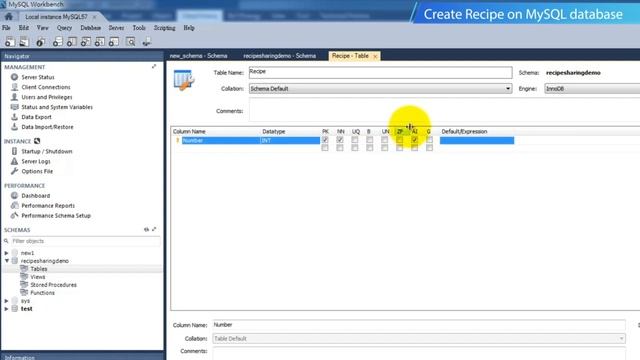
Task: Open the Engine dropdown
Action: pos(592,89)
